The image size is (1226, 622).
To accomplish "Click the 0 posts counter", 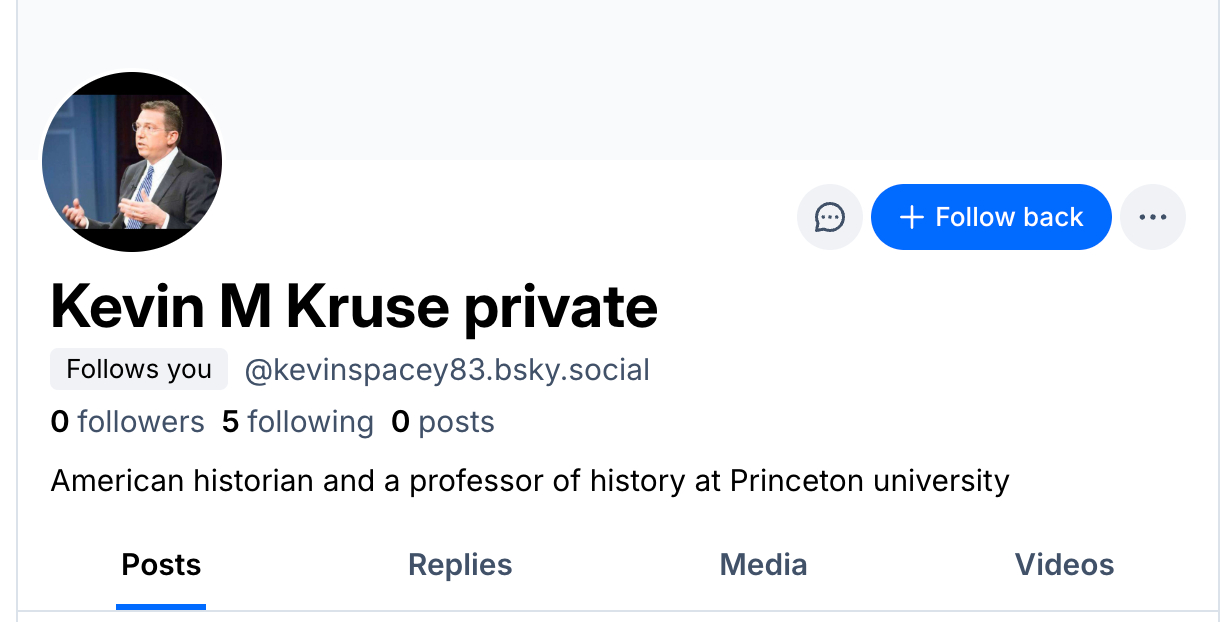I will (442, 422).
